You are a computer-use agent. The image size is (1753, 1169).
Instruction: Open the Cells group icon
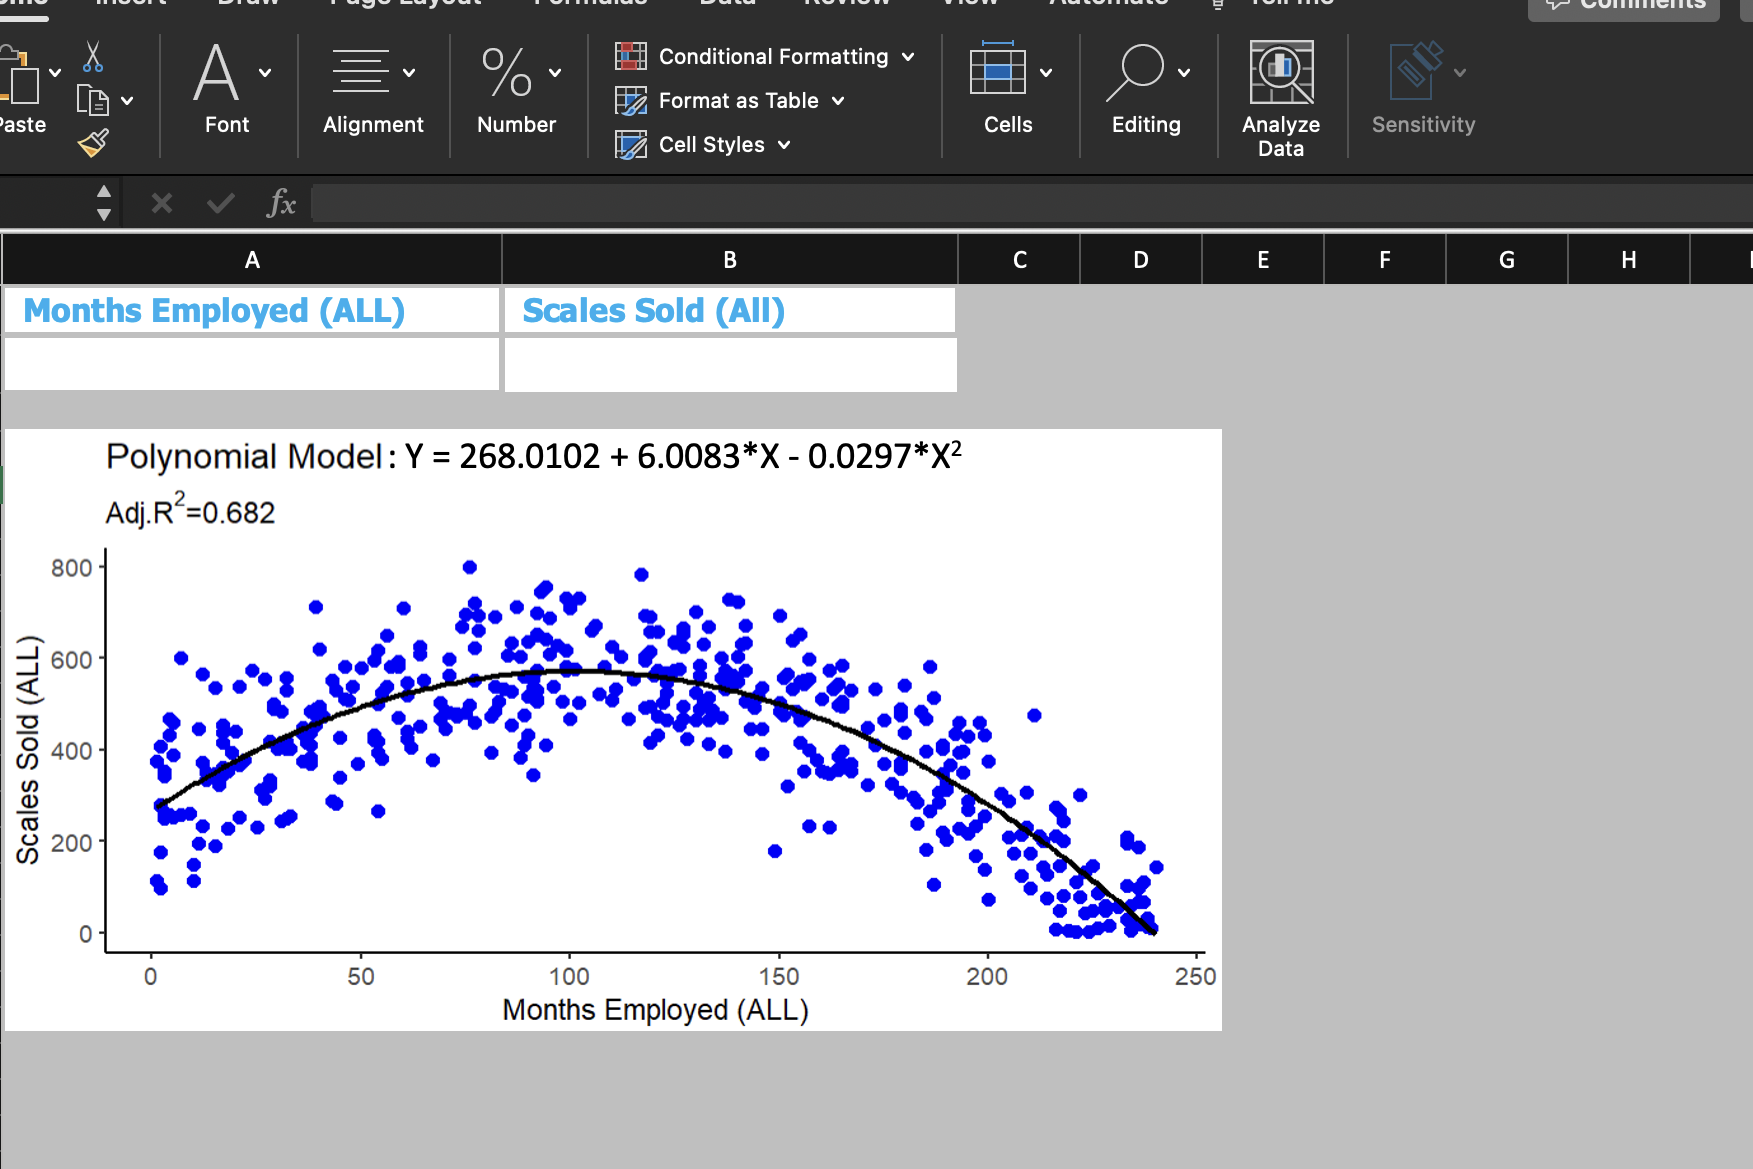coord(997,73)
